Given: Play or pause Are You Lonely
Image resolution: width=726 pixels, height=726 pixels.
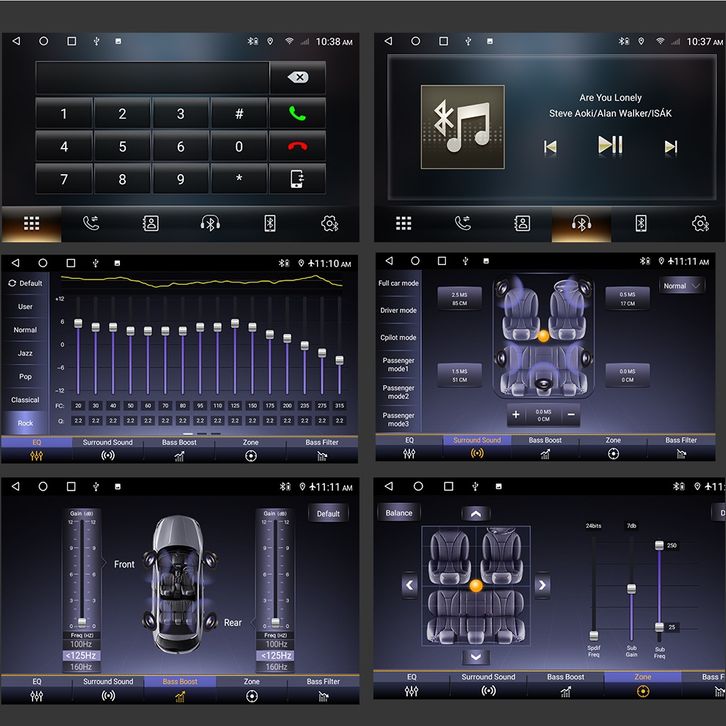Looking at the screenshot, I should (x=609, y=146).
